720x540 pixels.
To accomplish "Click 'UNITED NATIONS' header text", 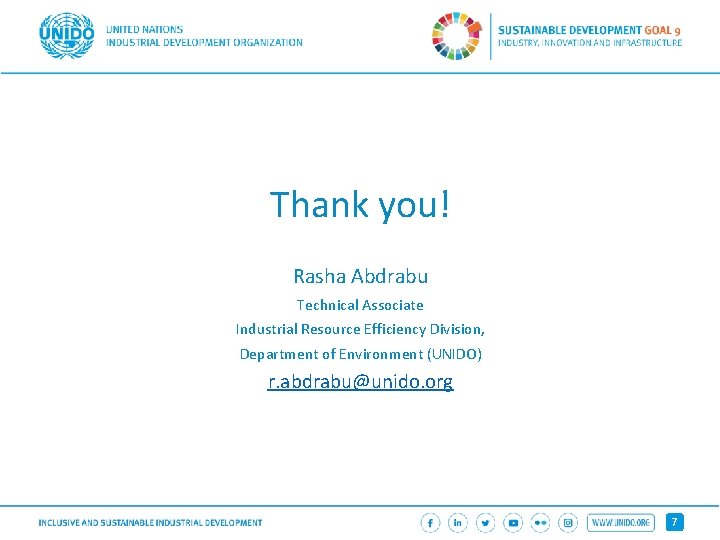I will (x=145, y=29).
